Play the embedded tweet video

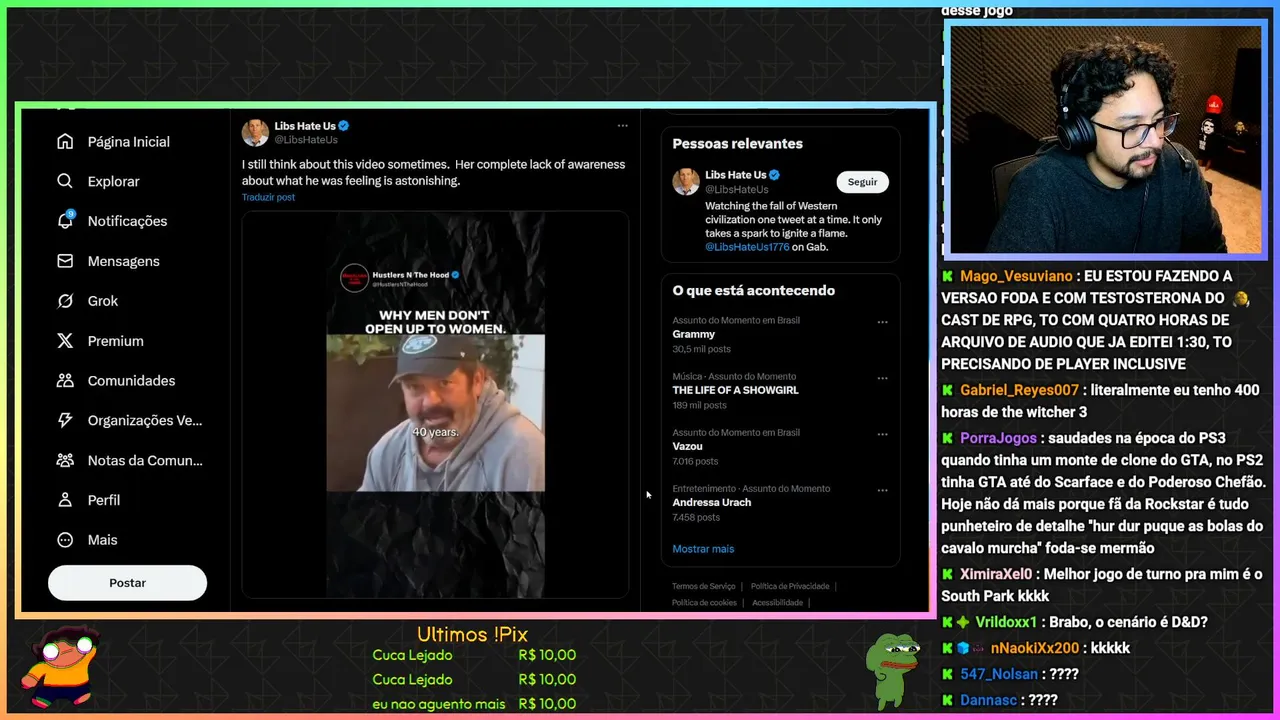coord(435,405)
